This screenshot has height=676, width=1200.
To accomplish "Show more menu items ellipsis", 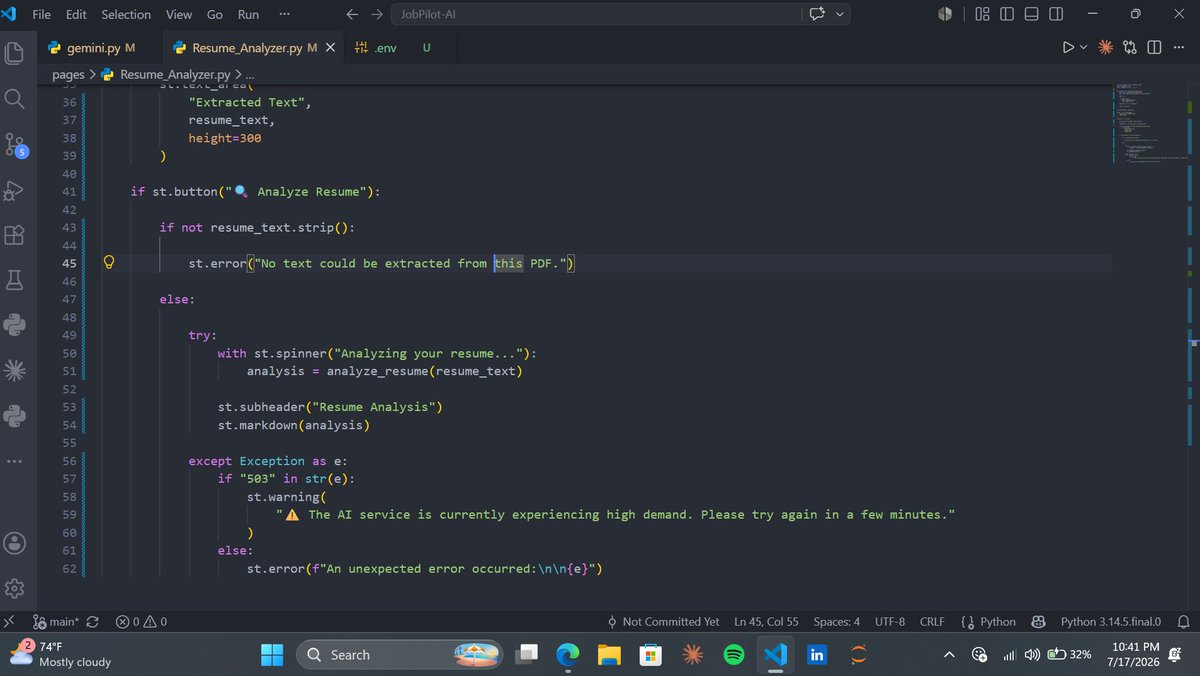I will [x=284, y=14].
